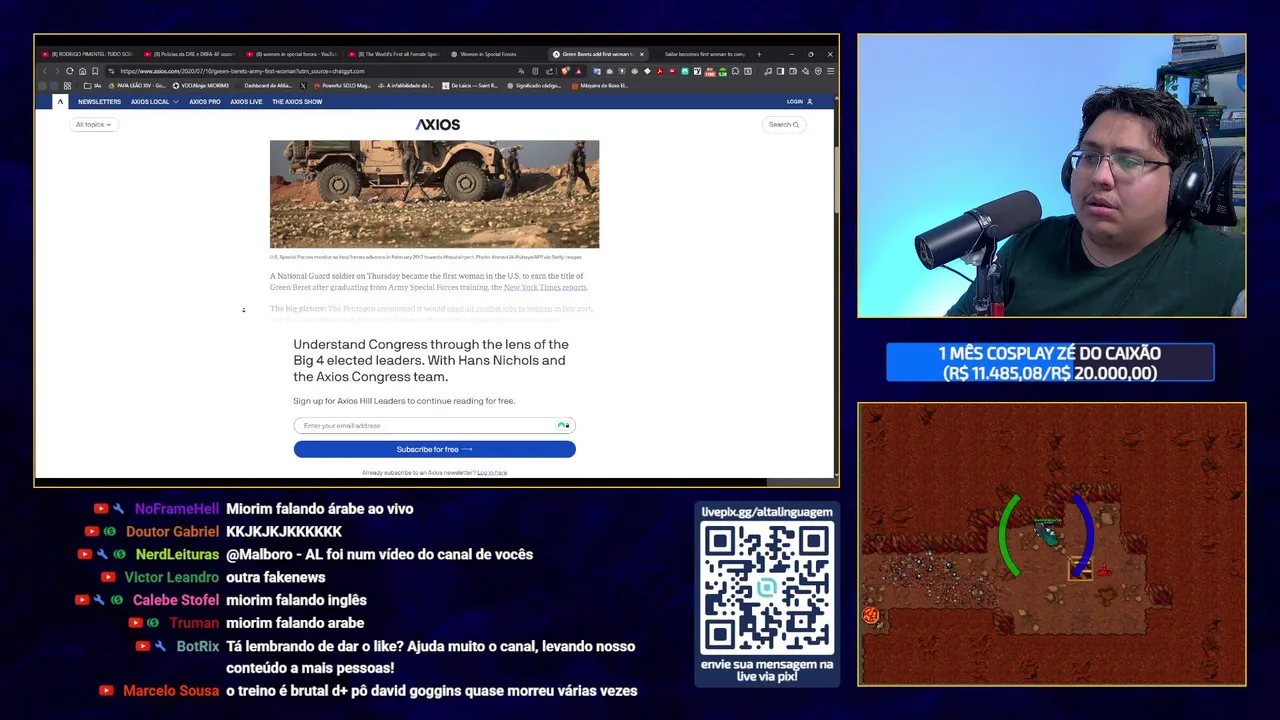Click the 'Log in here' link
Viewport: 1280px width, 720px height.
(x=492, y=472)
